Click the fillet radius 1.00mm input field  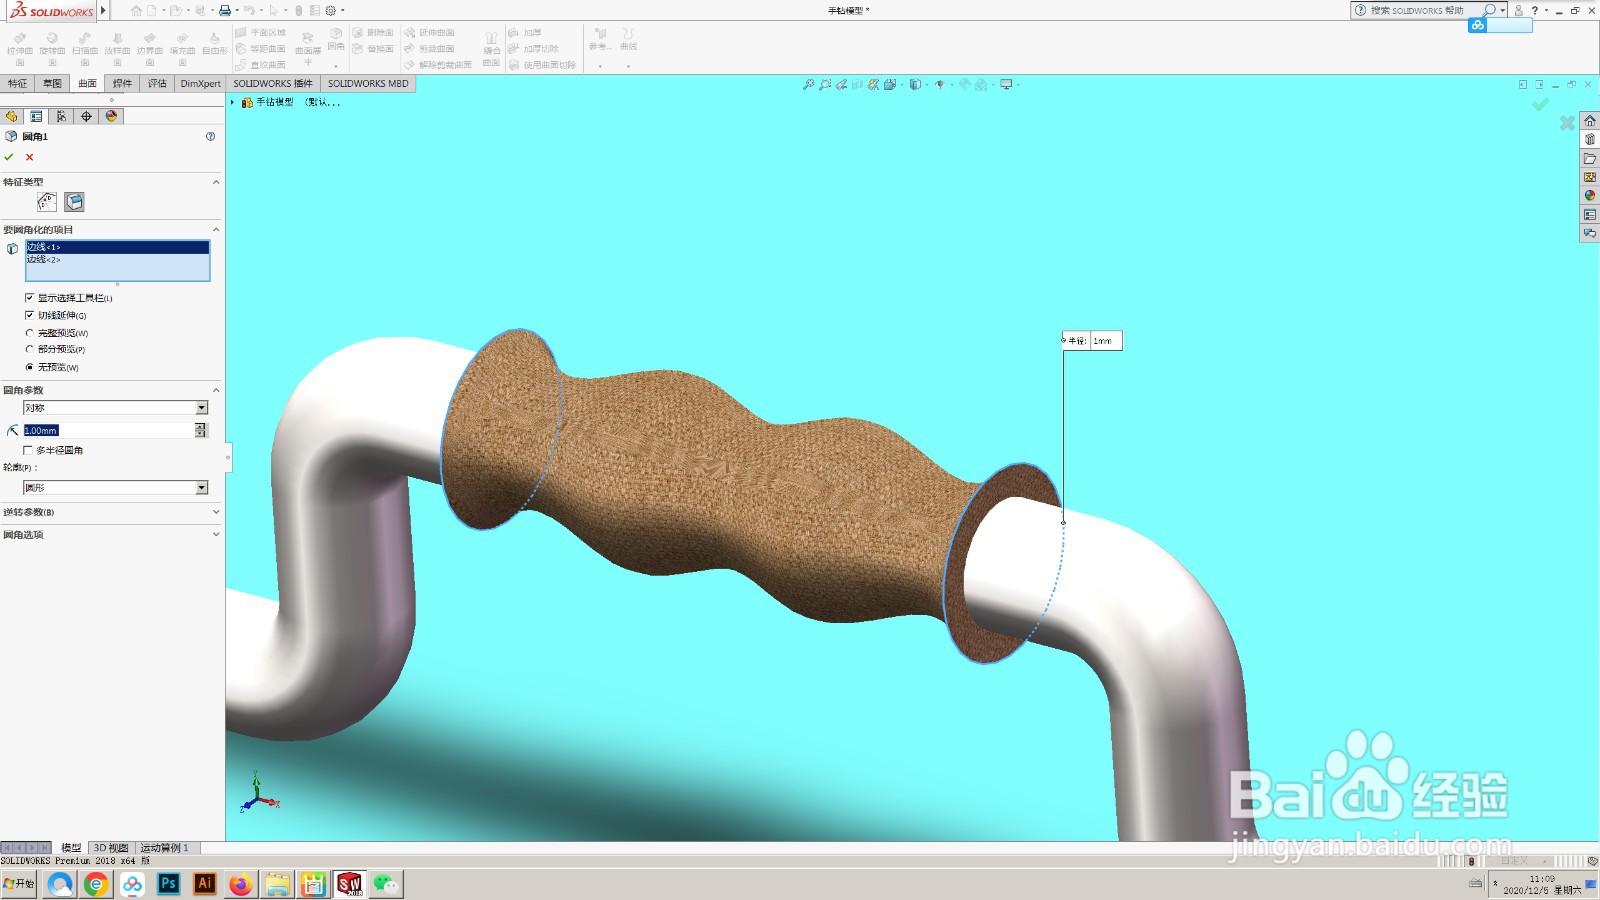point(108,430)
